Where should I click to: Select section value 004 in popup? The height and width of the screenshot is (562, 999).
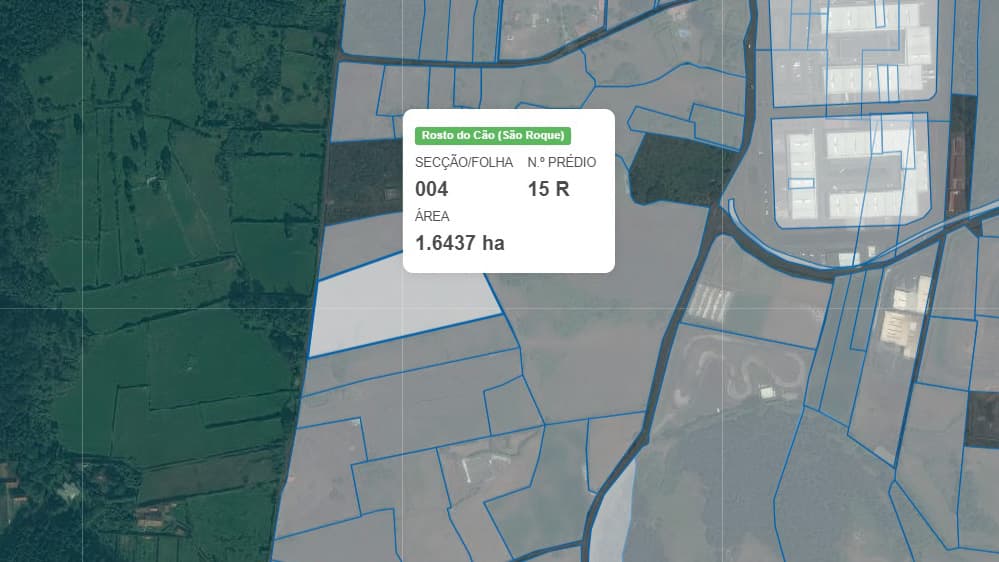click(x=431, y=189)
